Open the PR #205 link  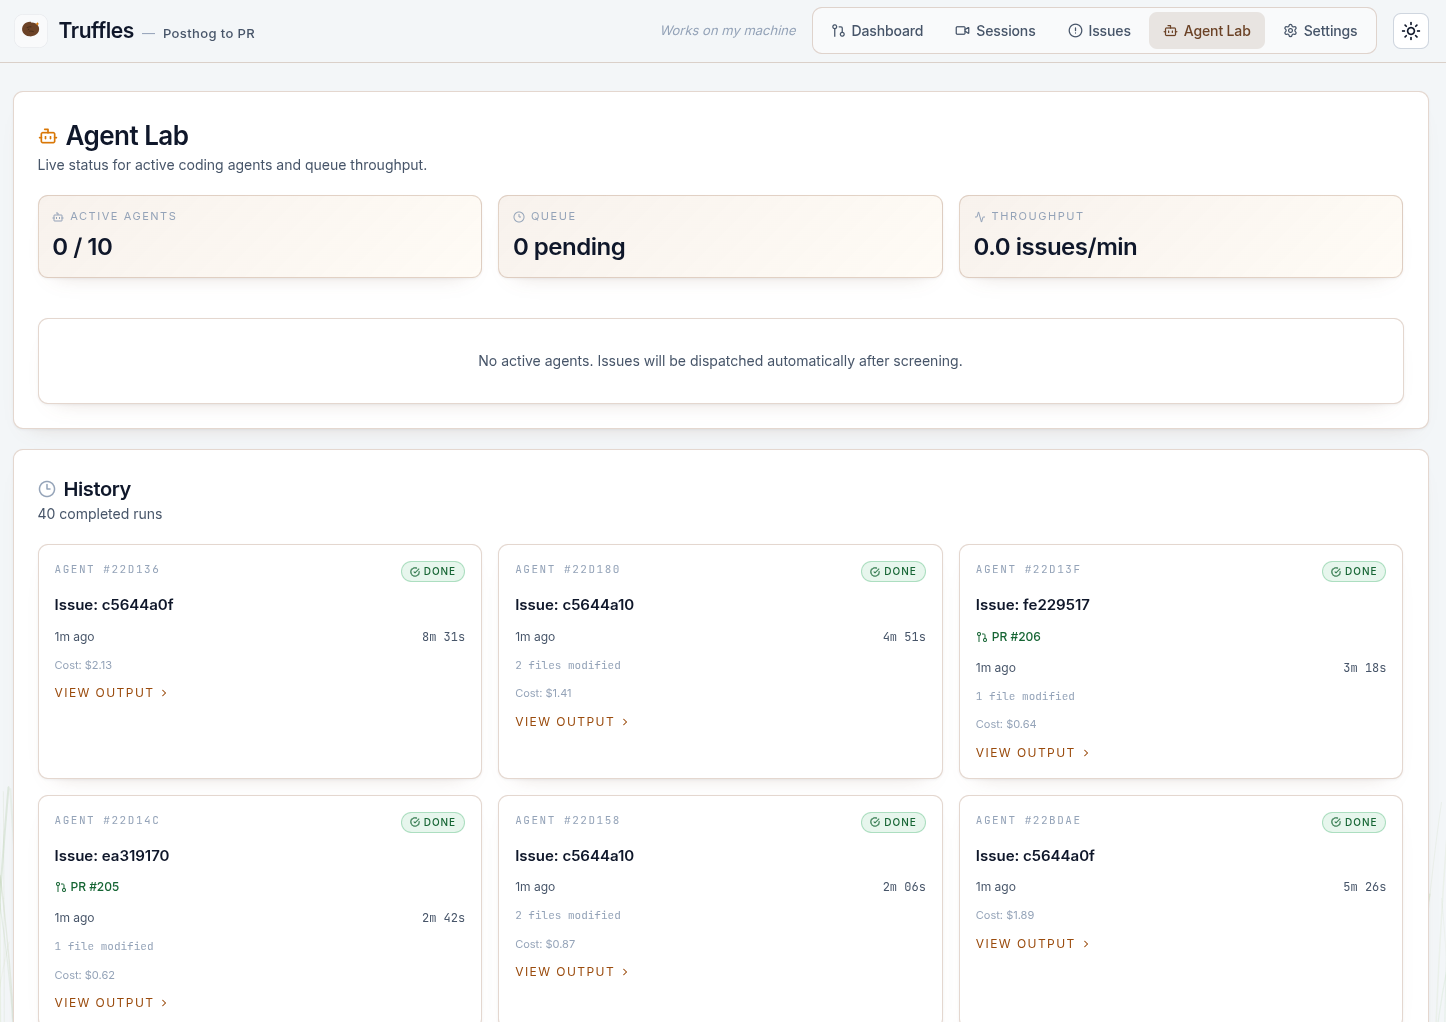pos(87,887)
